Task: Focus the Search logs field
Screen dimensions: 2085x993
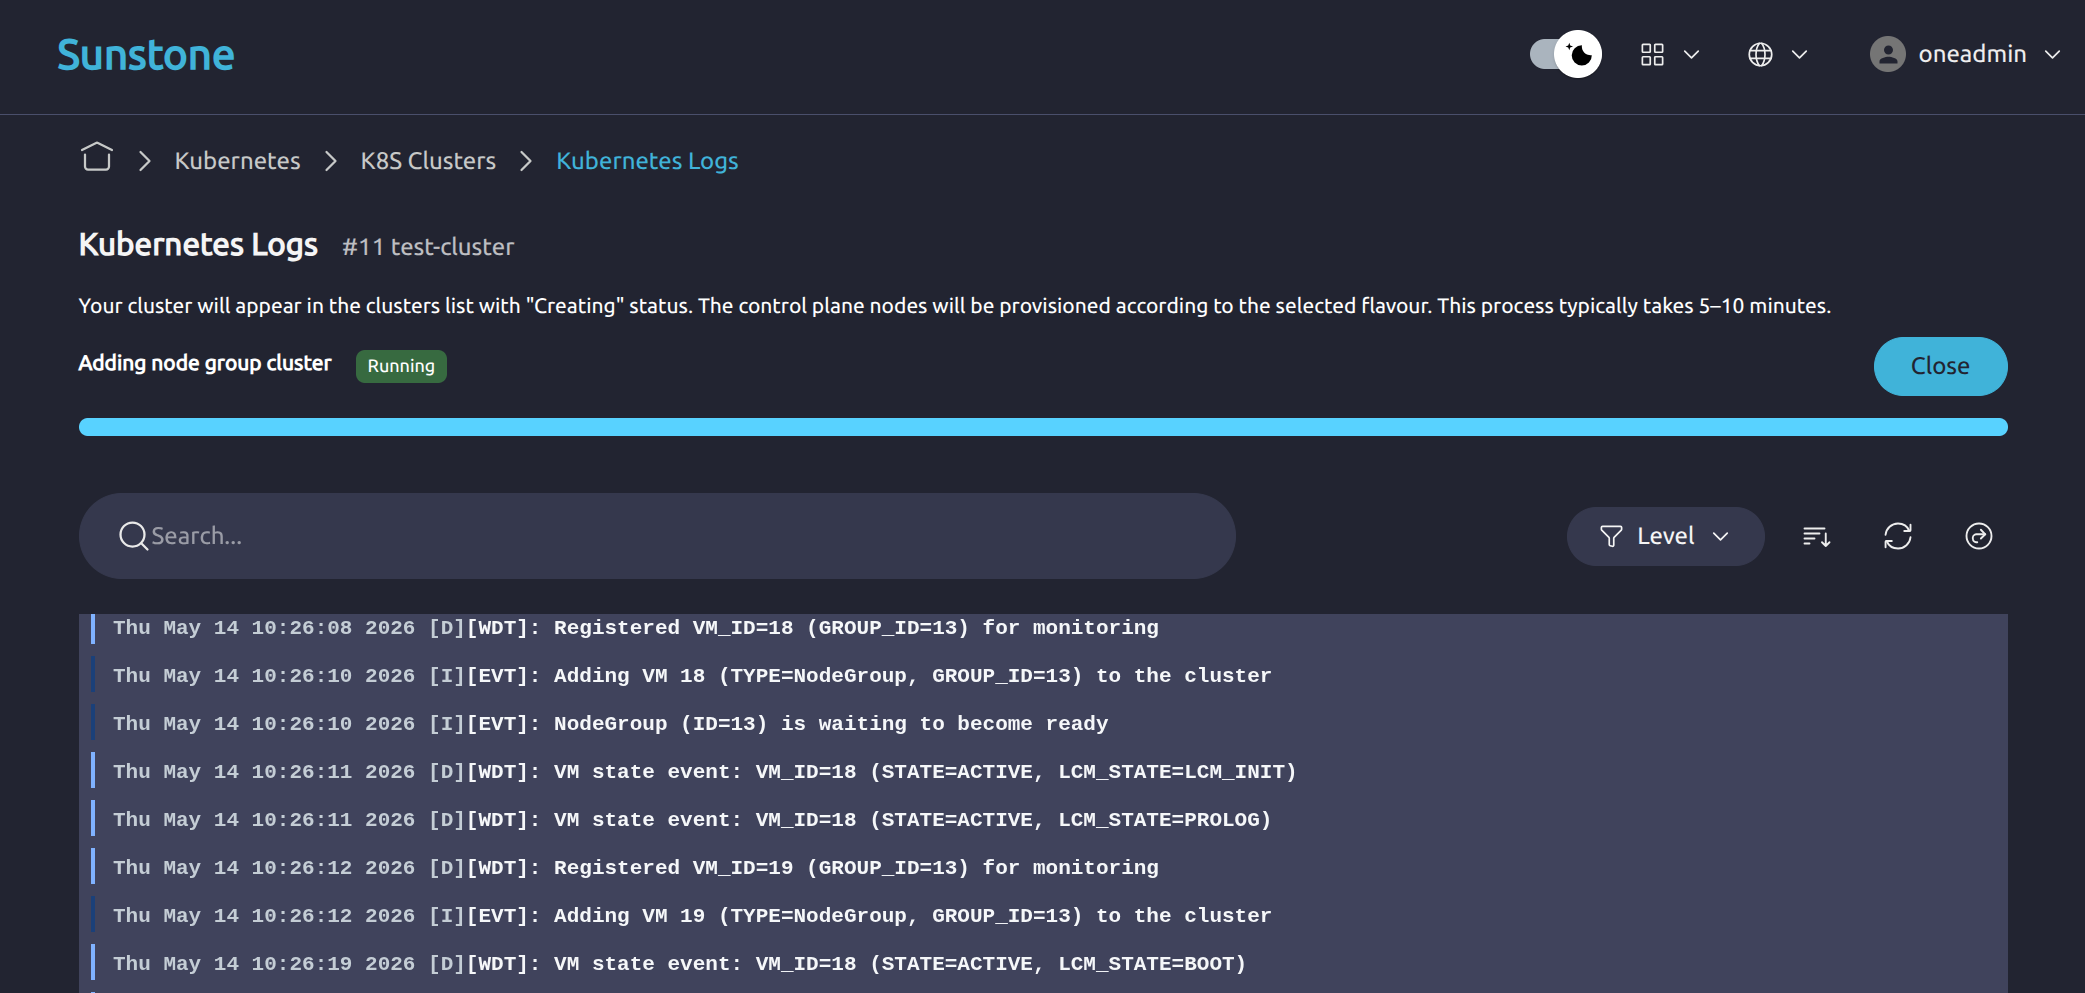Action: (x=657, y=536)
